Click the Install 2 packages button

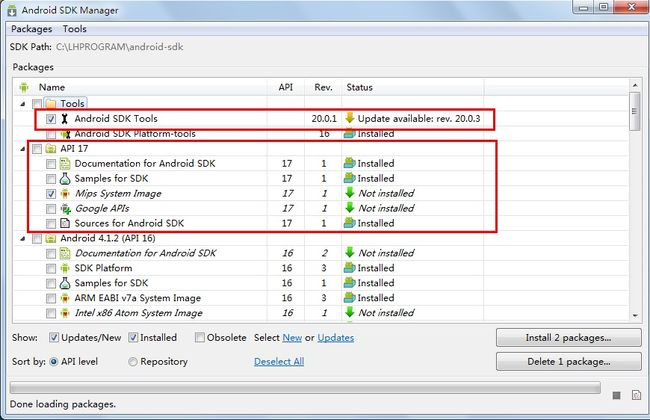click(x=568, y=337)
